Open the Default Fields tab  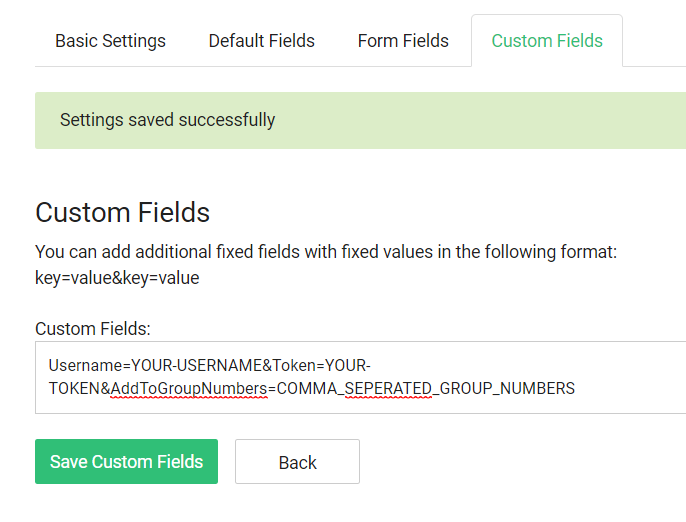(262, 41)
